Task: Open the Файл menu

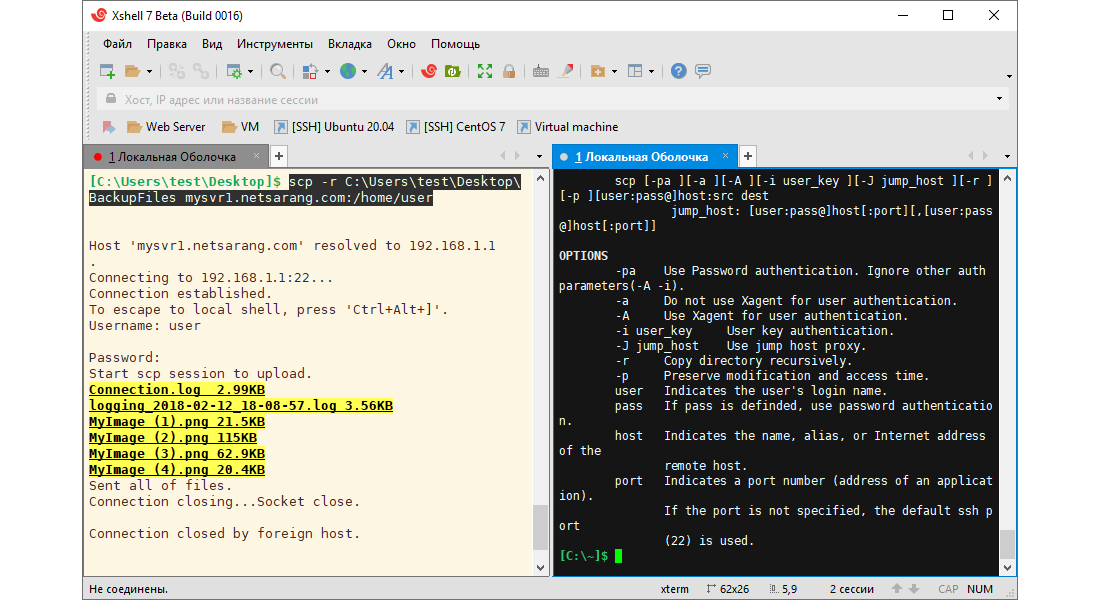Action: [117, 44]
